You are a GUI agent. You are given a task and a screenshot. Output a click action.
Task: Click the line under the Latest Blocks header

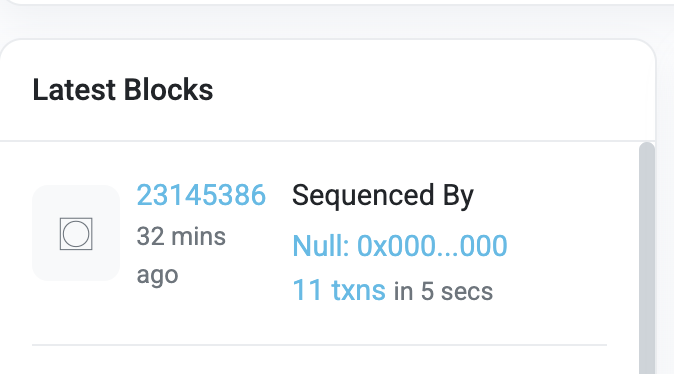point(328,141)
